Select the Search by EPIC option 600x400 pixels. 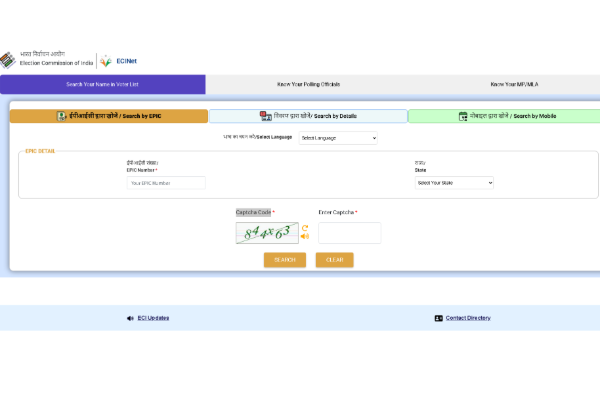click(x=108, y=116)
